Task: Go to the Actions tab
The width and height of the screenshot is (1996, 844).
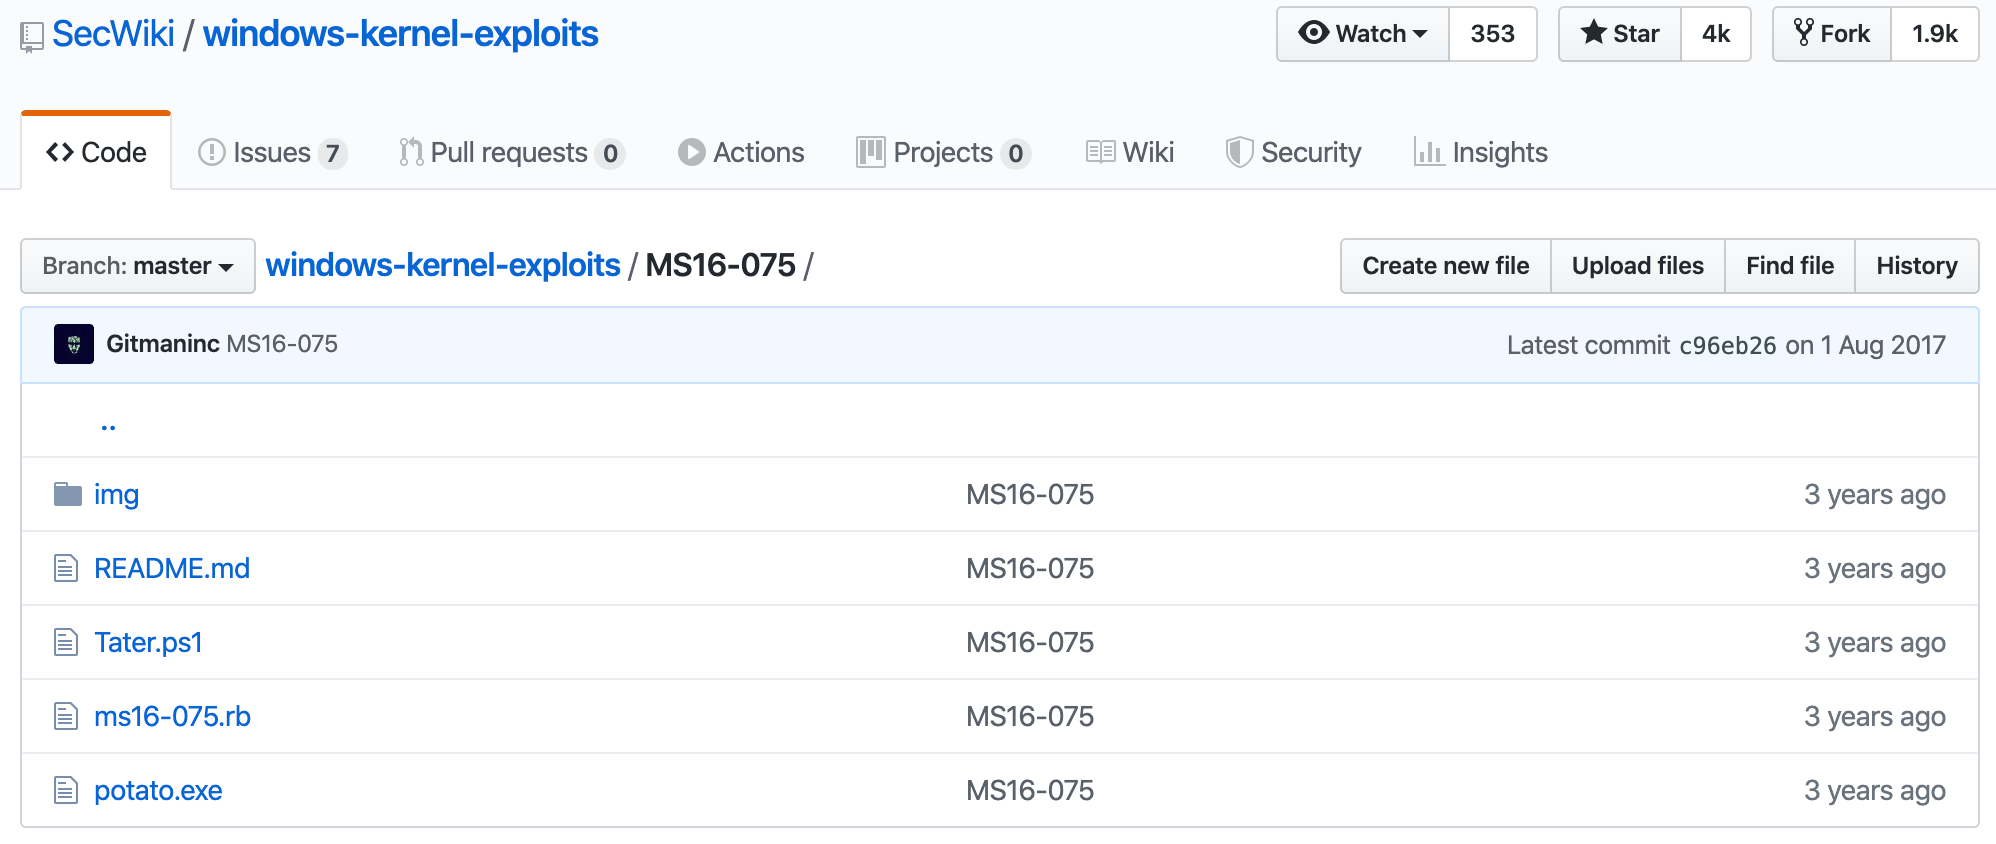Action: point(741,152)
